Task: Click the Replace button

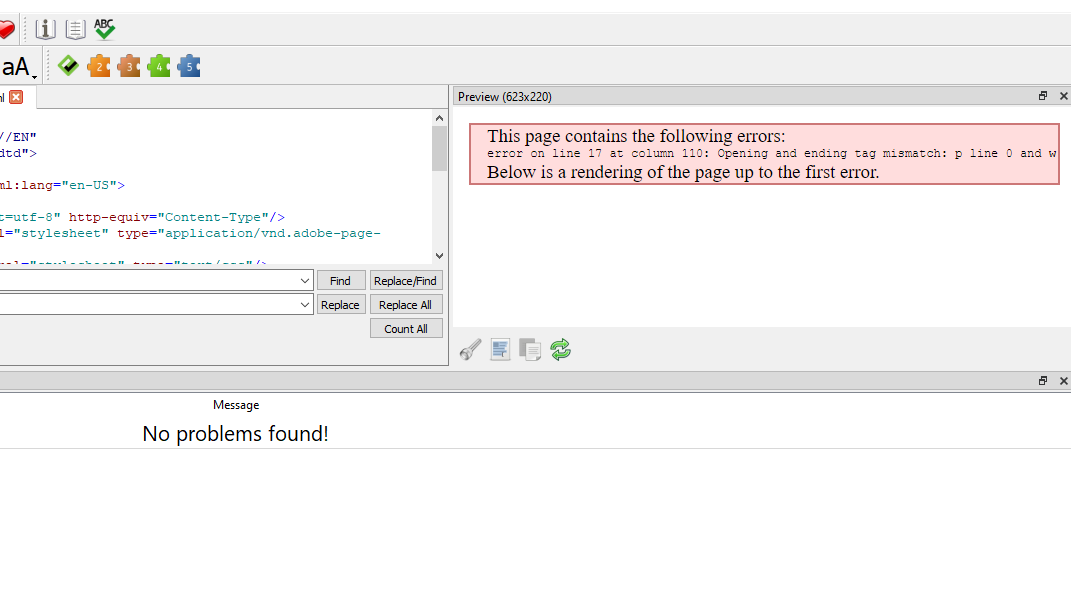Action: click(x=341, y=305)
